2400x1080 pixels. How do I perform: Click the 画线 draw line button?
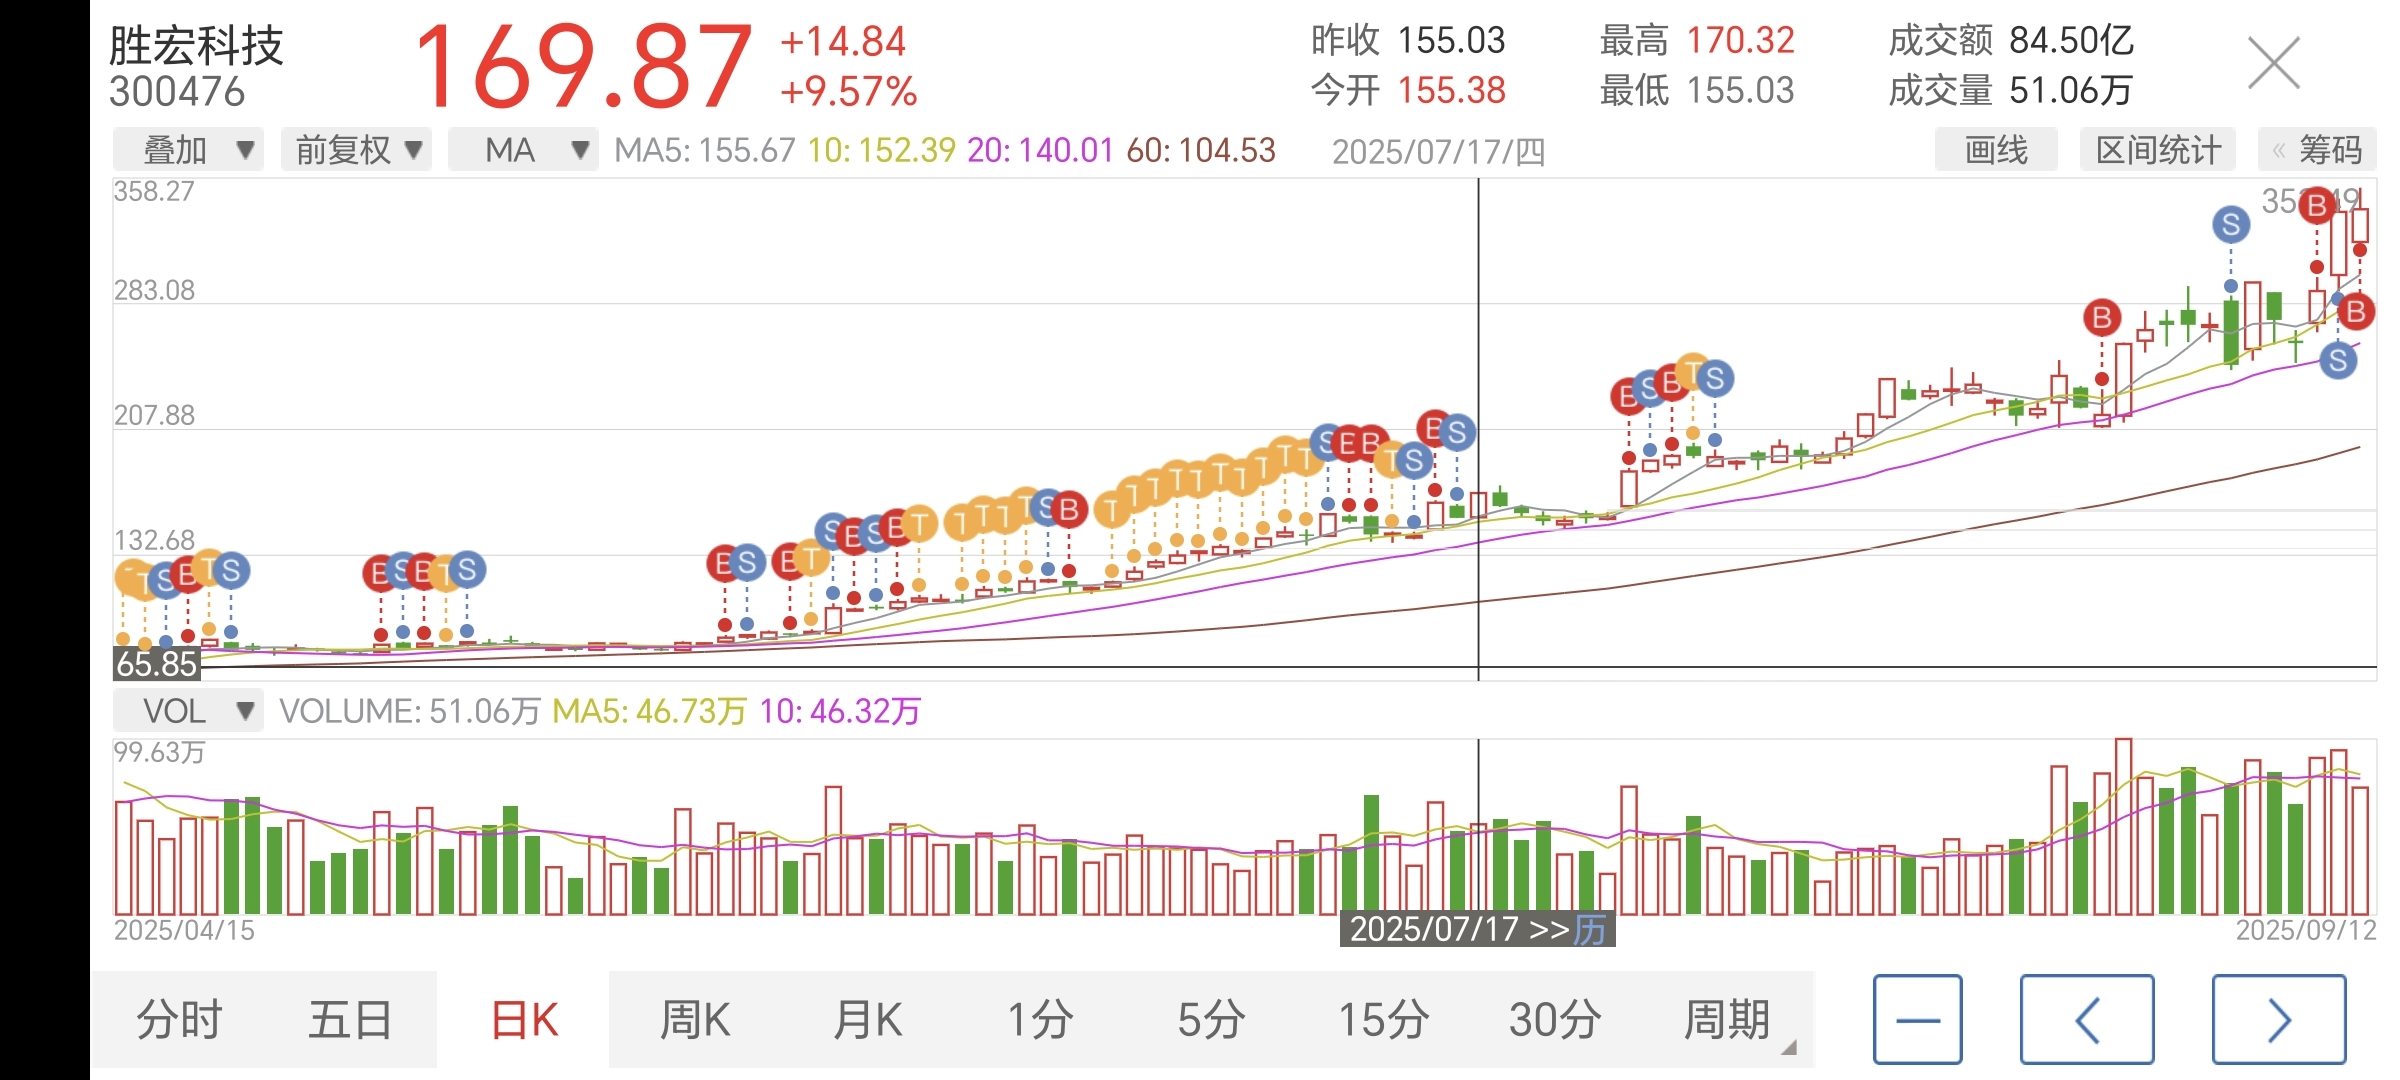click(1996, 150)
